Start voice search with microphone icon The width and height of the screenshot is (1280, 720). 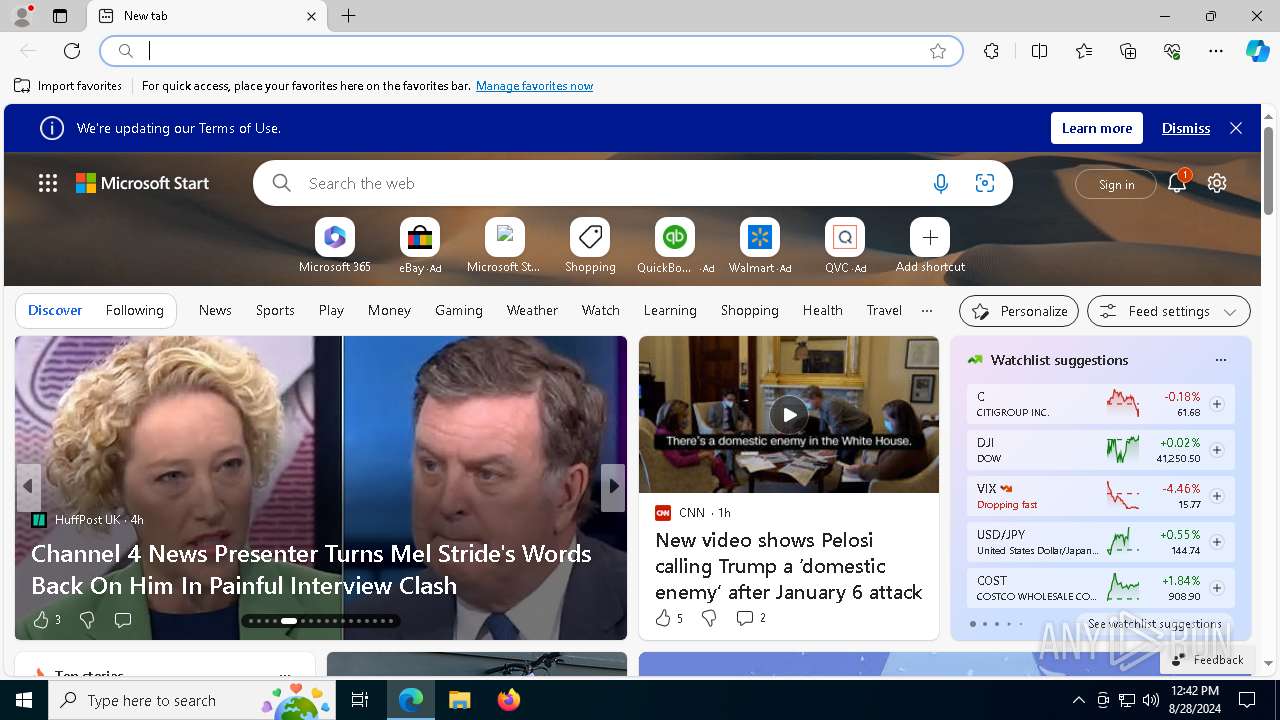click(x=940, y=183)
